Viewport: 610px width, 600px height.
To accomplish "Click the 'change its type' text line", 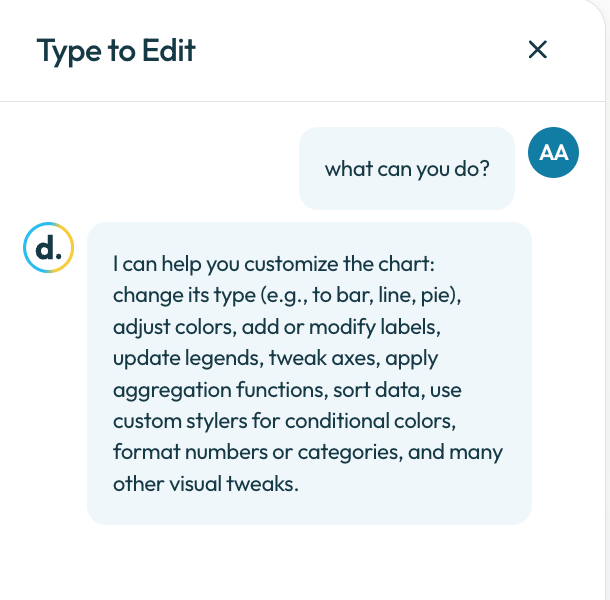I will coord(287,295).
